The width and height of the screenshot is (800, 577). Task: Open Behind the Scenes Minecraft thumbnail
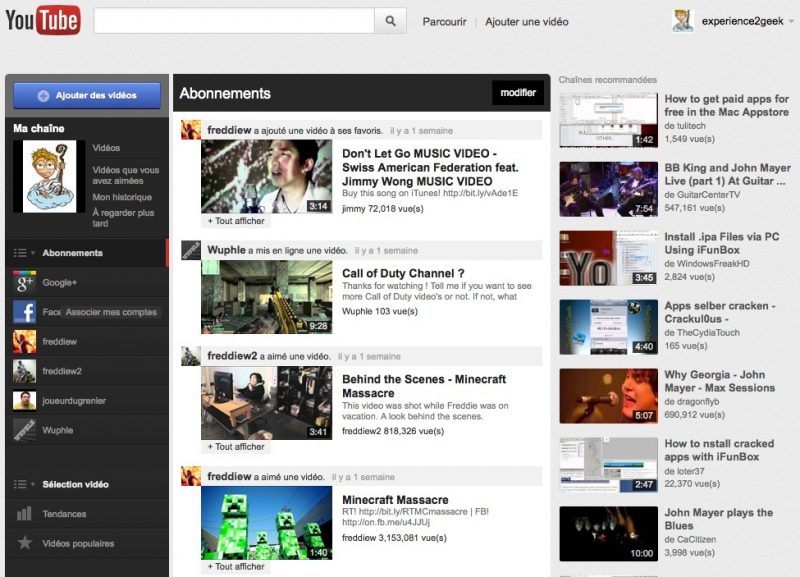[266, 403]
